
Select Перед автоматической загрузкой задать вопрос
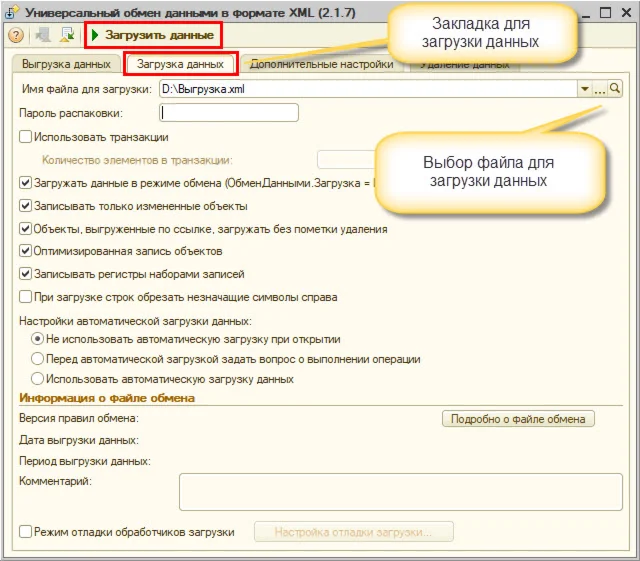37,359
